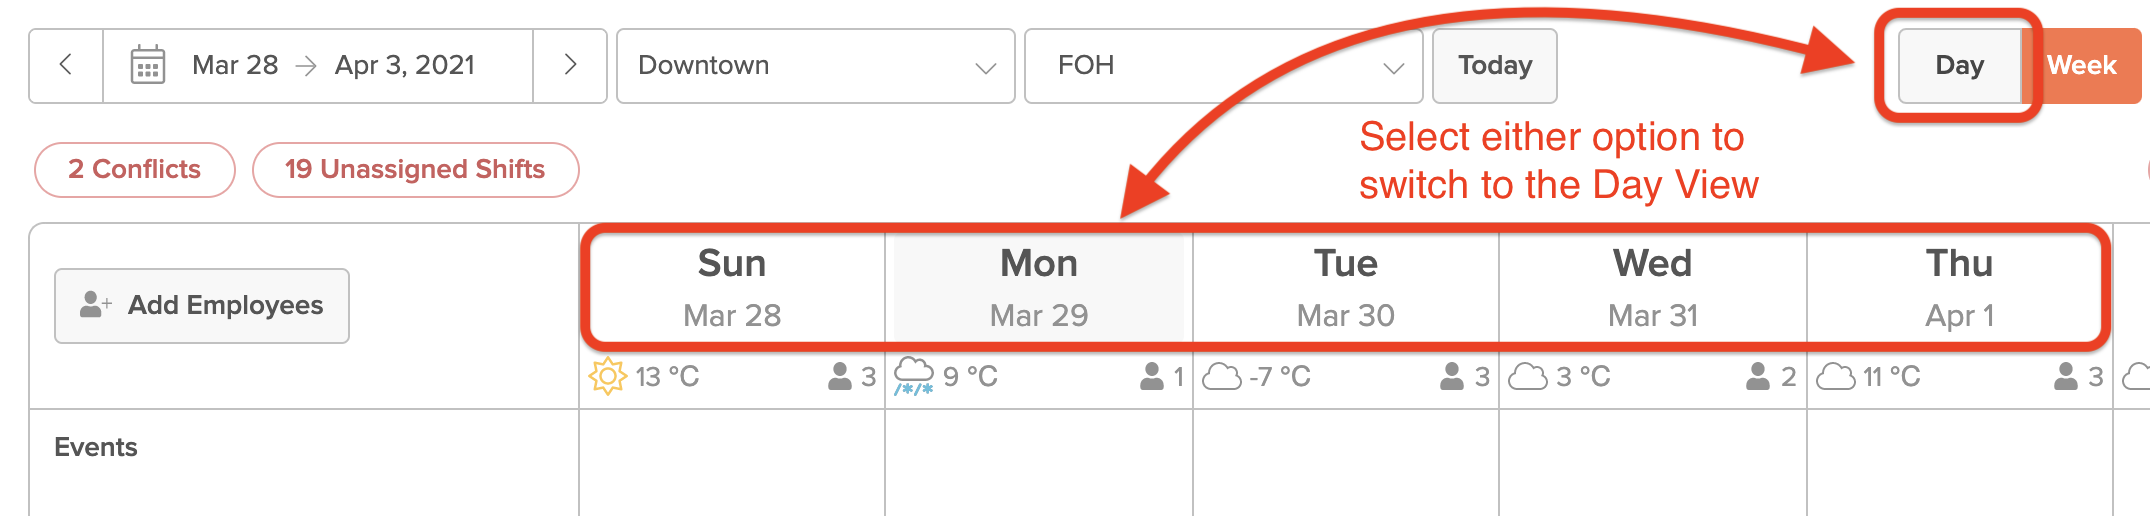2150x516 pixels.
Task: Click the Events cell under Tuesday
Action: tap(1345, 460)
